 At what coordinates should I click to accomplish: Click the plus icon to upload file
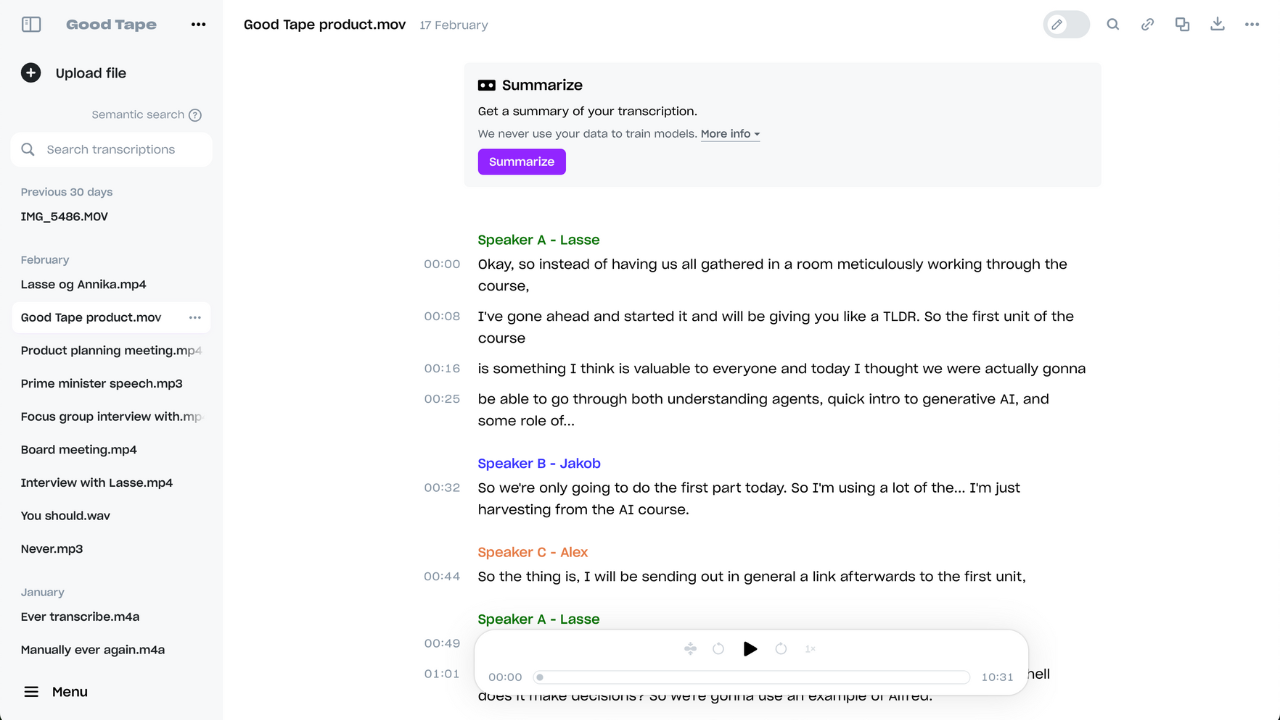pyautogui.click(x=31, y=73)
